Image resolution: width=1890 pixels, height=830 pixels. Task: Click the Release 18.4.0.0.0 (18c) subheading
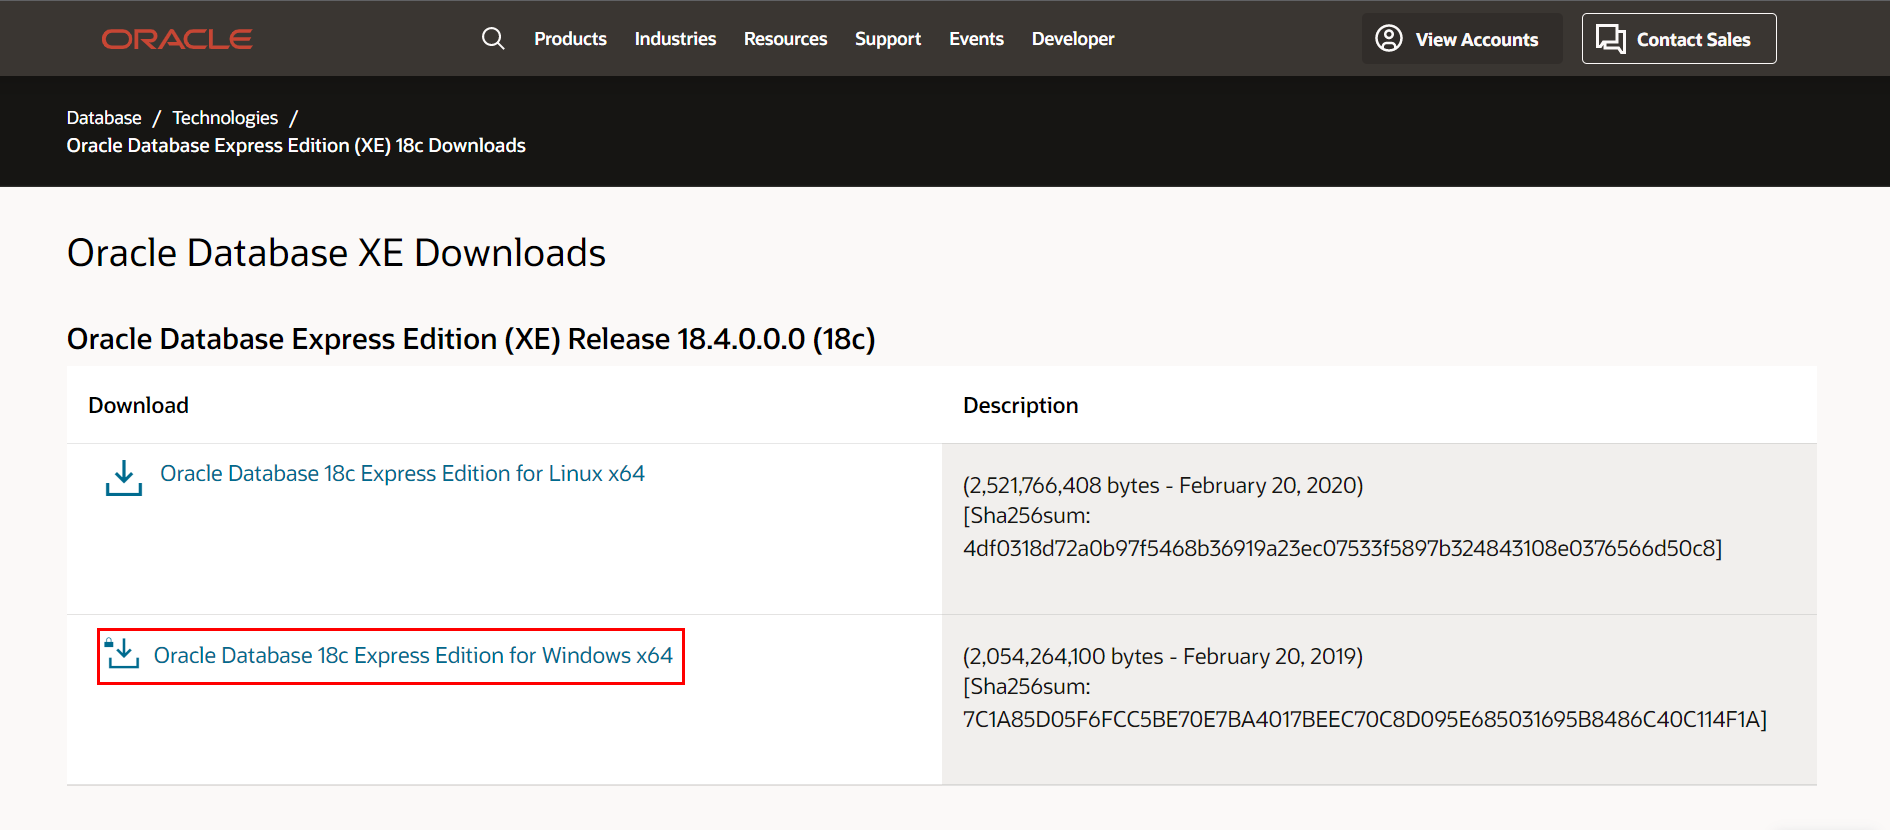pyautogui.click(x=471, y=339)
